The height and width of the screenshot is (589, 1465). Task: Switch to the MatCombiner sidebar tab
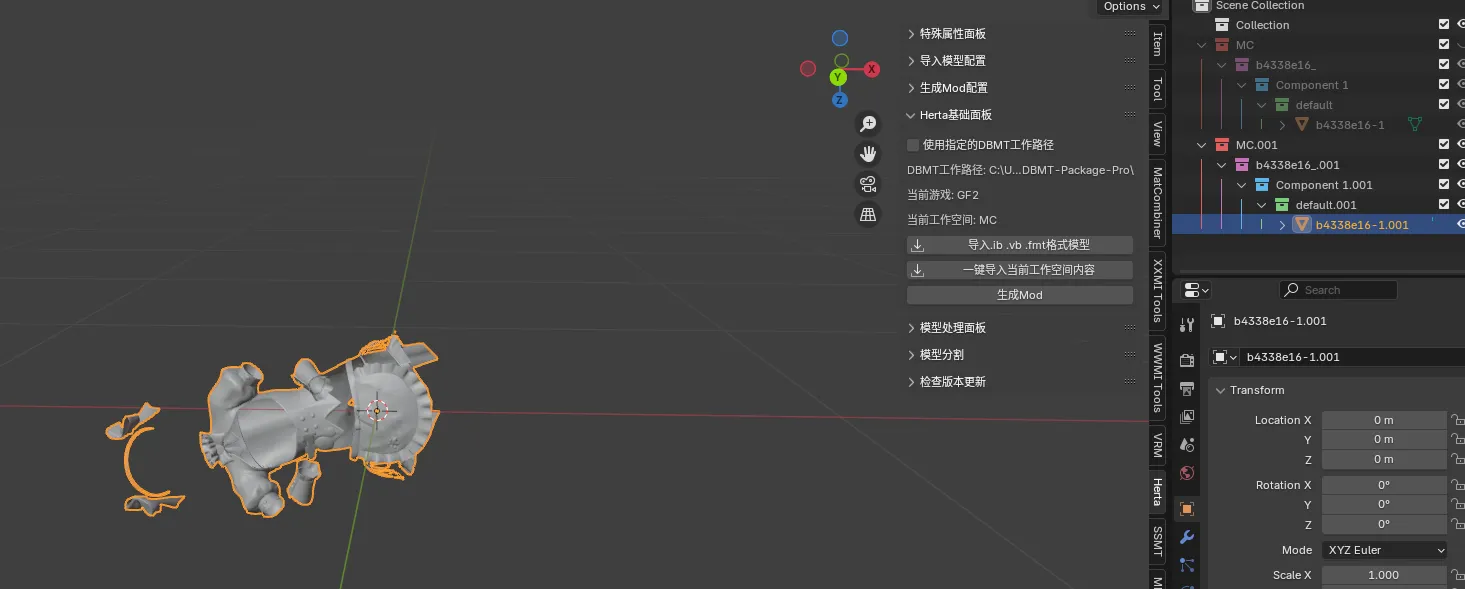tap(1158, 203)
